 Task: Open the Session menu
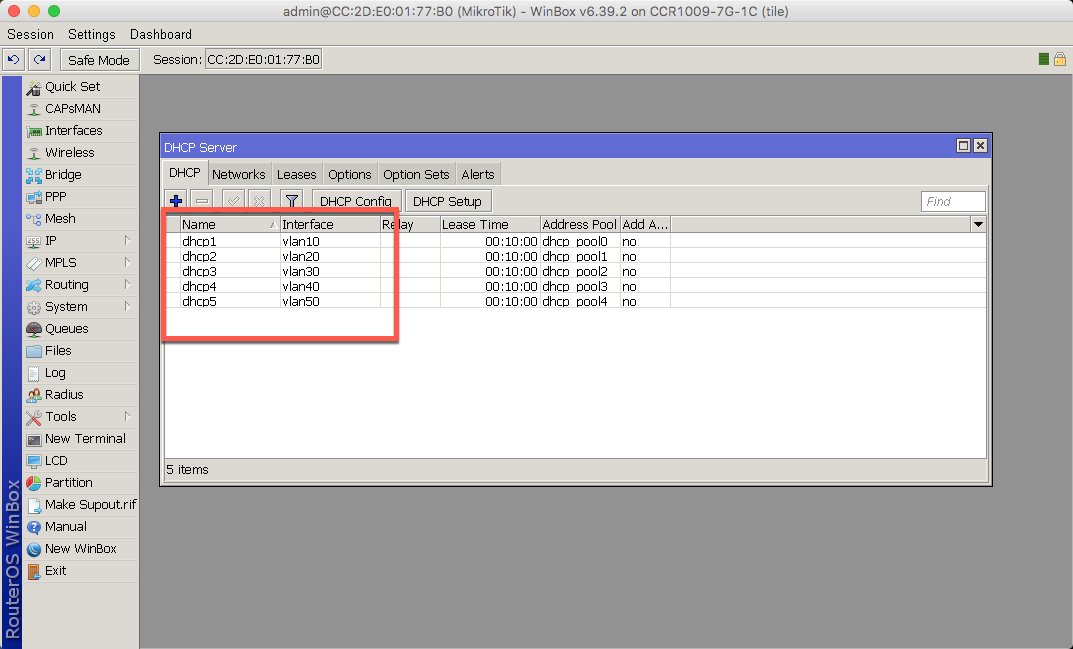click(30, 34)
